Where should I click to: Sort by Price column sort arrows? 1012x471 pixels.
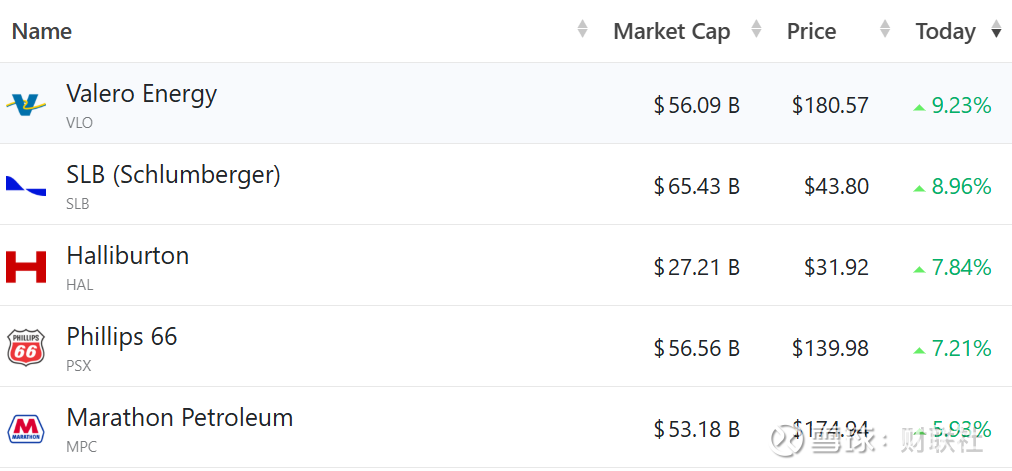[884, 30]
